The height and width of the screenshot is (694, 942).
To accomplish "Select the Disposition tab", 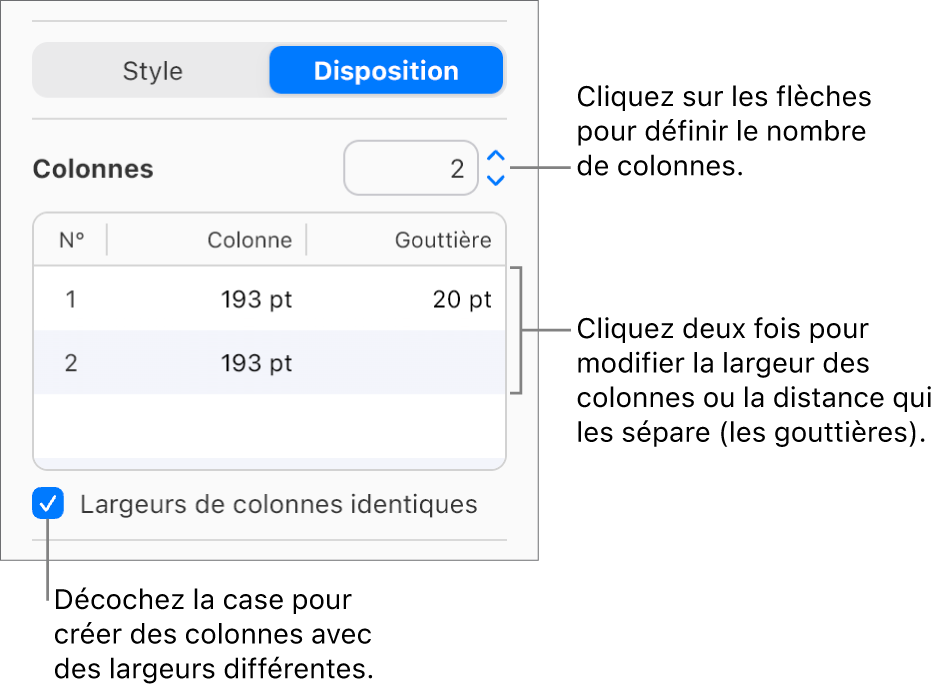I will click(x=385, y=70).
